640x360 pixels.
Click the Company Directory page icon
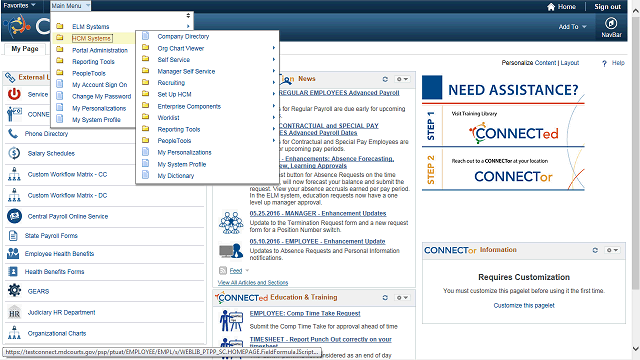click(145, 36)
